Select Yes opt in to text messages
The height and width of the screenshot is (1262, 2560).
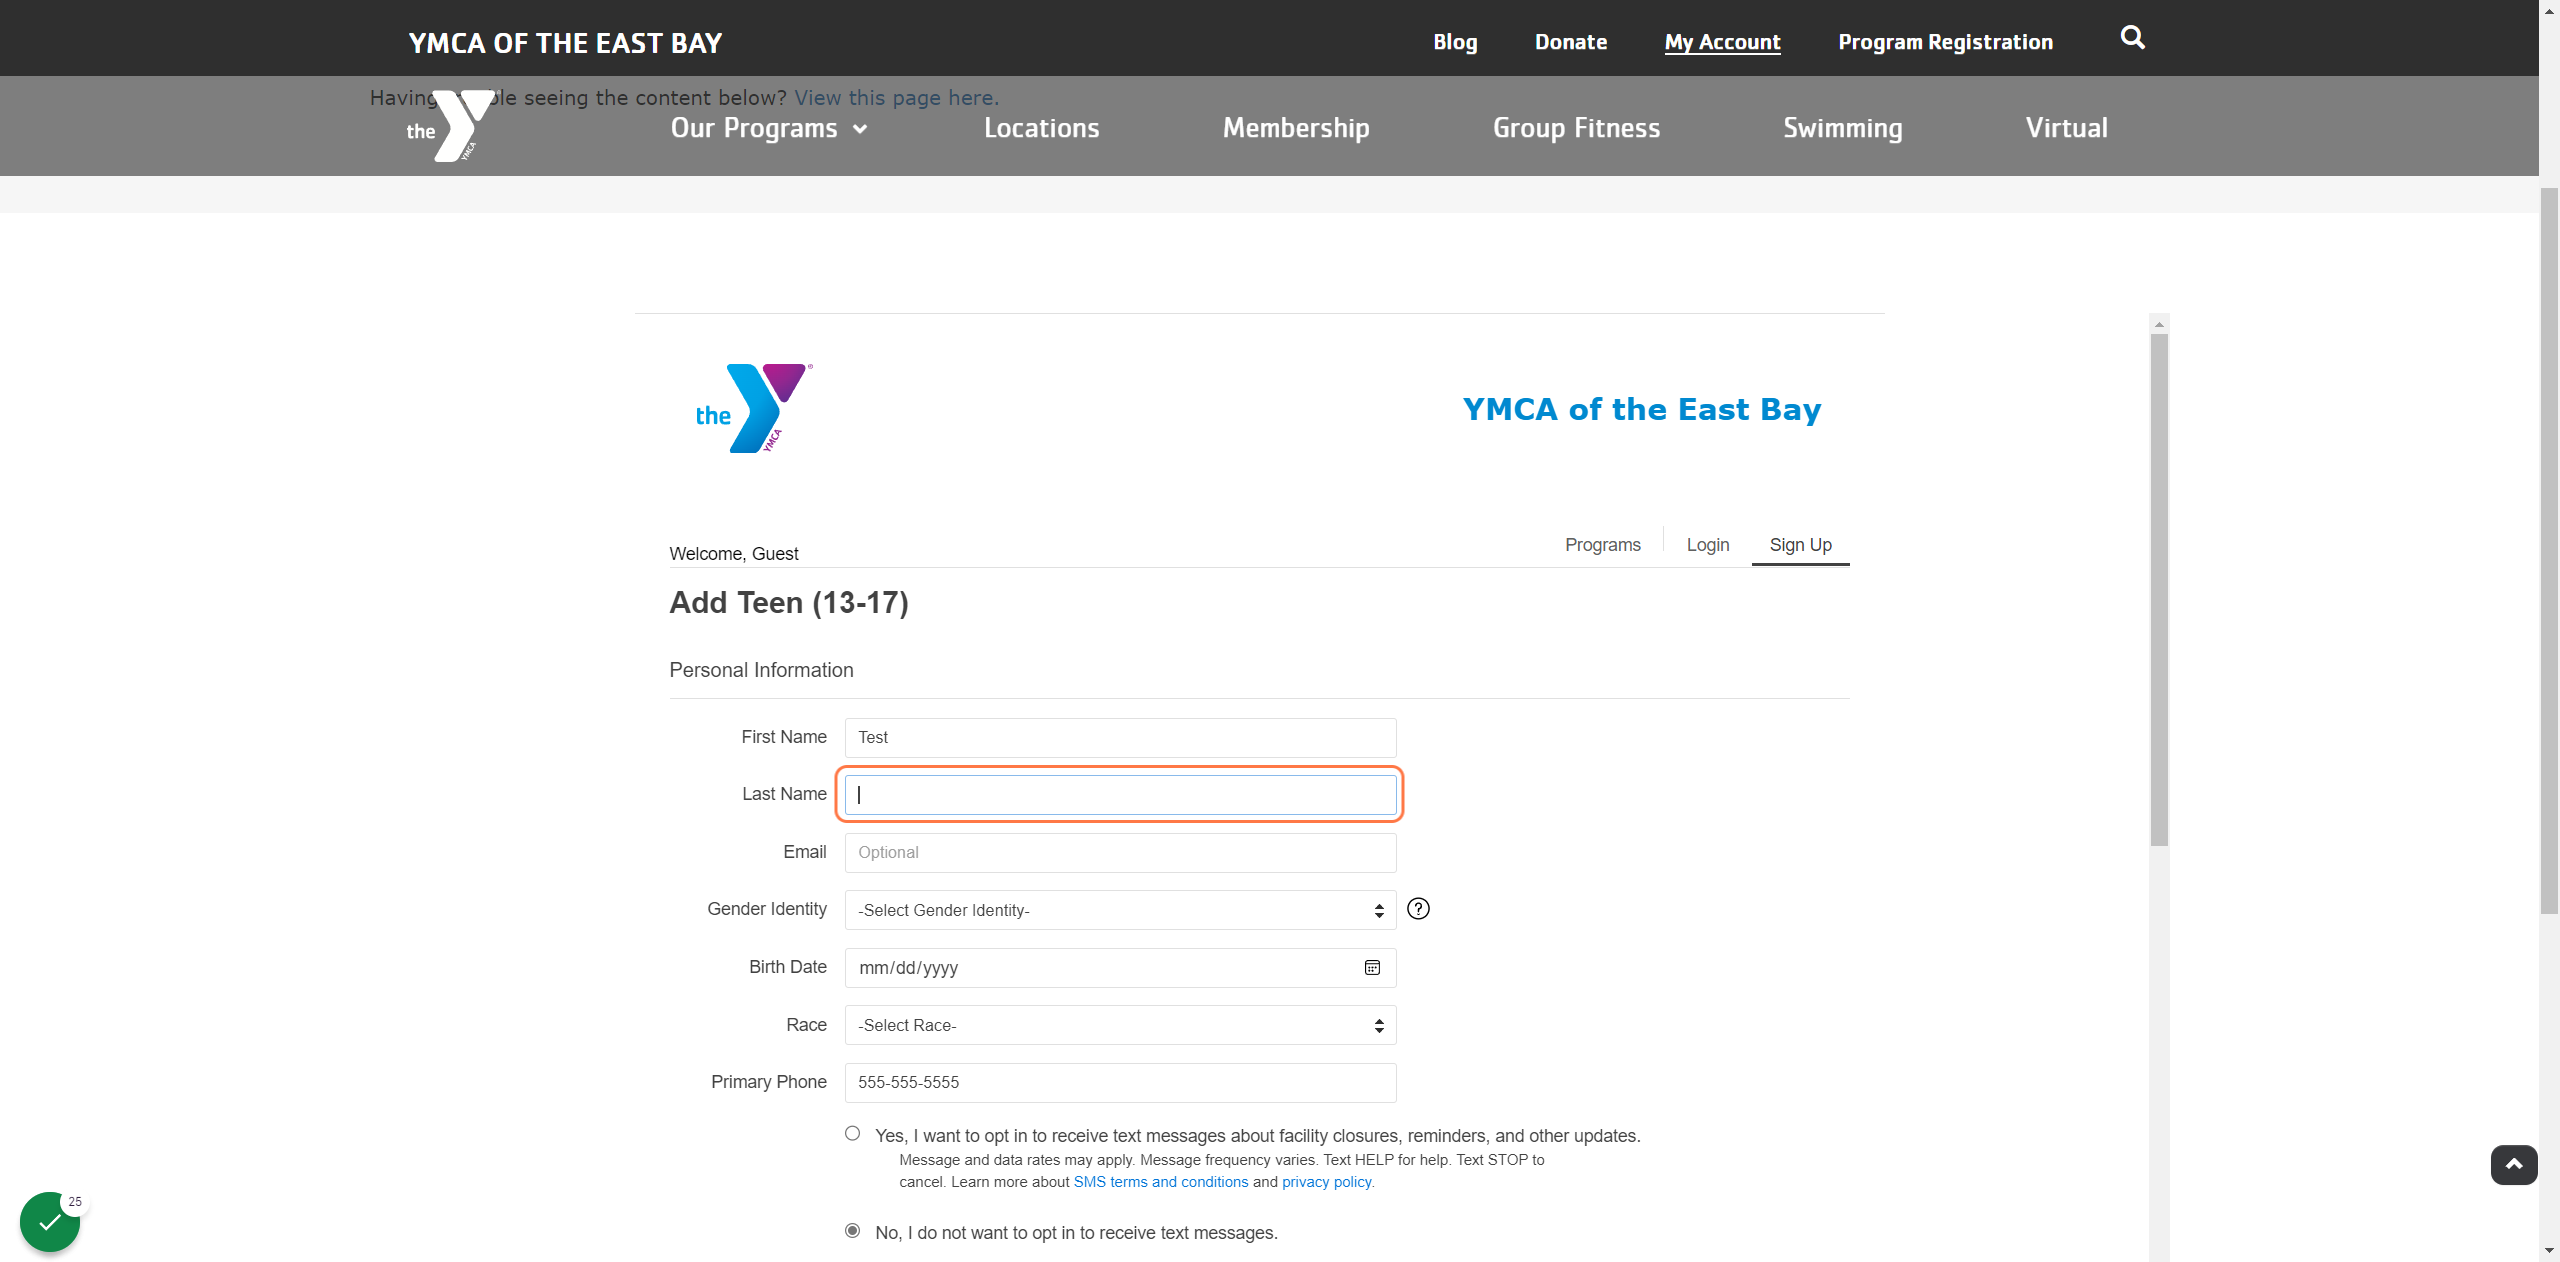click(852, 1133)
